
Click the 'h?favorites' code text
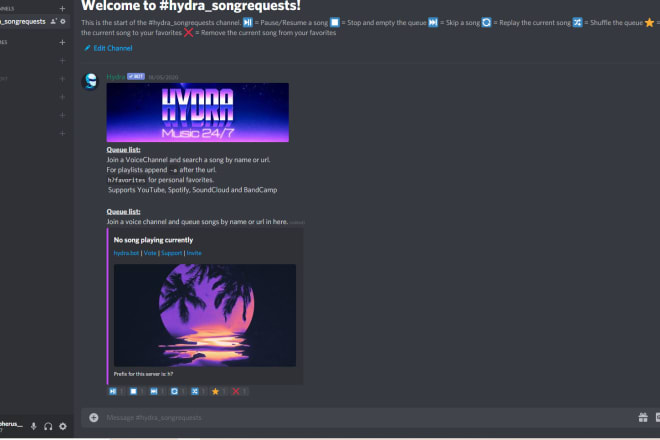click(x=126, y=180)
